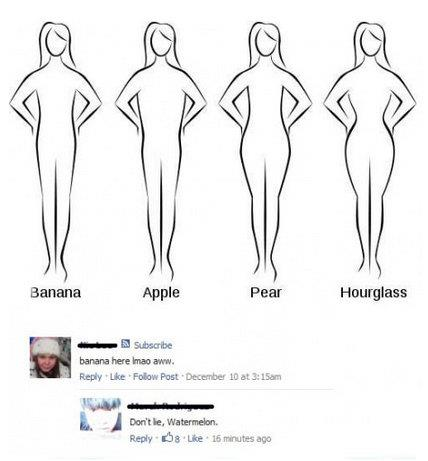Viewport: 428px width, 461px height.
Task: Click Follow Post on first comment
Action: 156,377
